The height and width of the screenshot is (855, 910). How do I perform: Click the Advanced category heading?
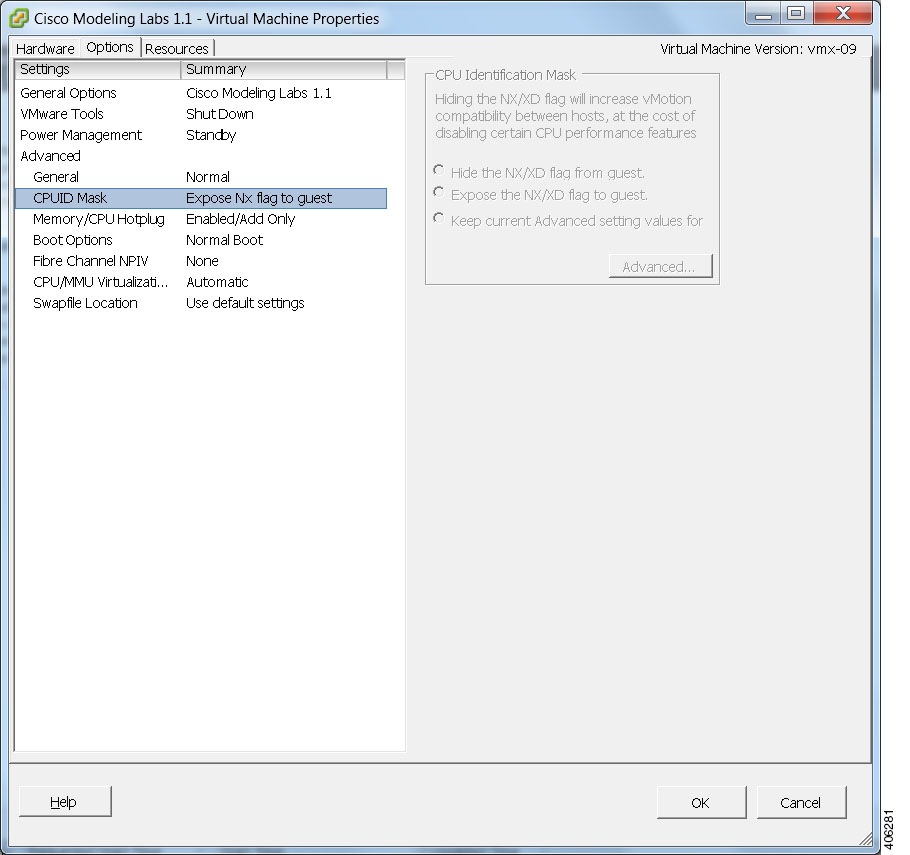pos(50,156)
